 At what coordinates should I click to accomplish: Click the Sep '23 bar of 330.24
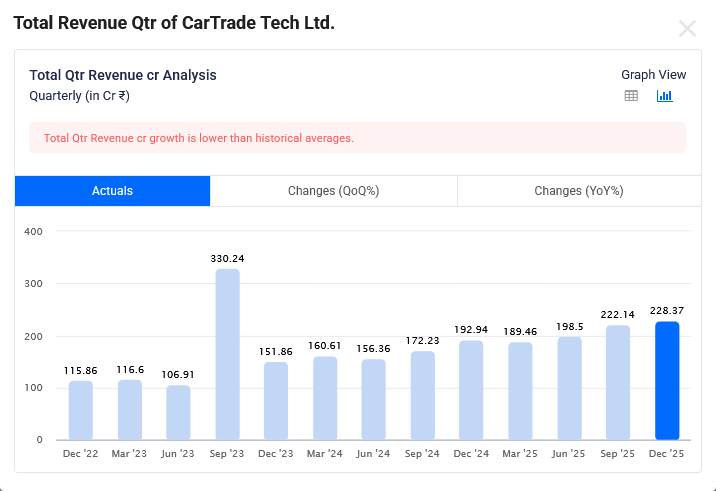tap(227, 354)
